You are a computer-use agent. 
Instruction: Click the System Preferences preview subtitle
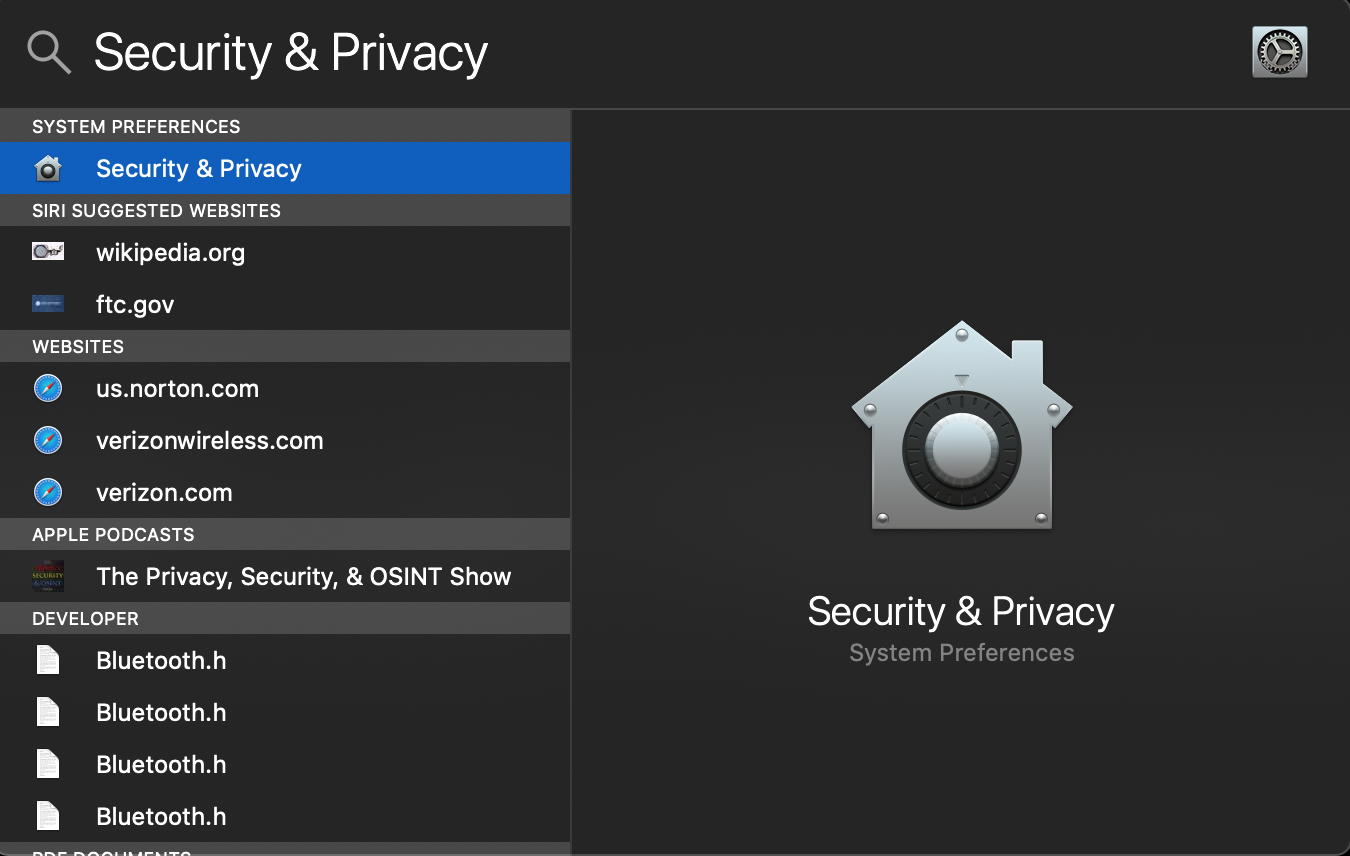(x=962, y=653)
